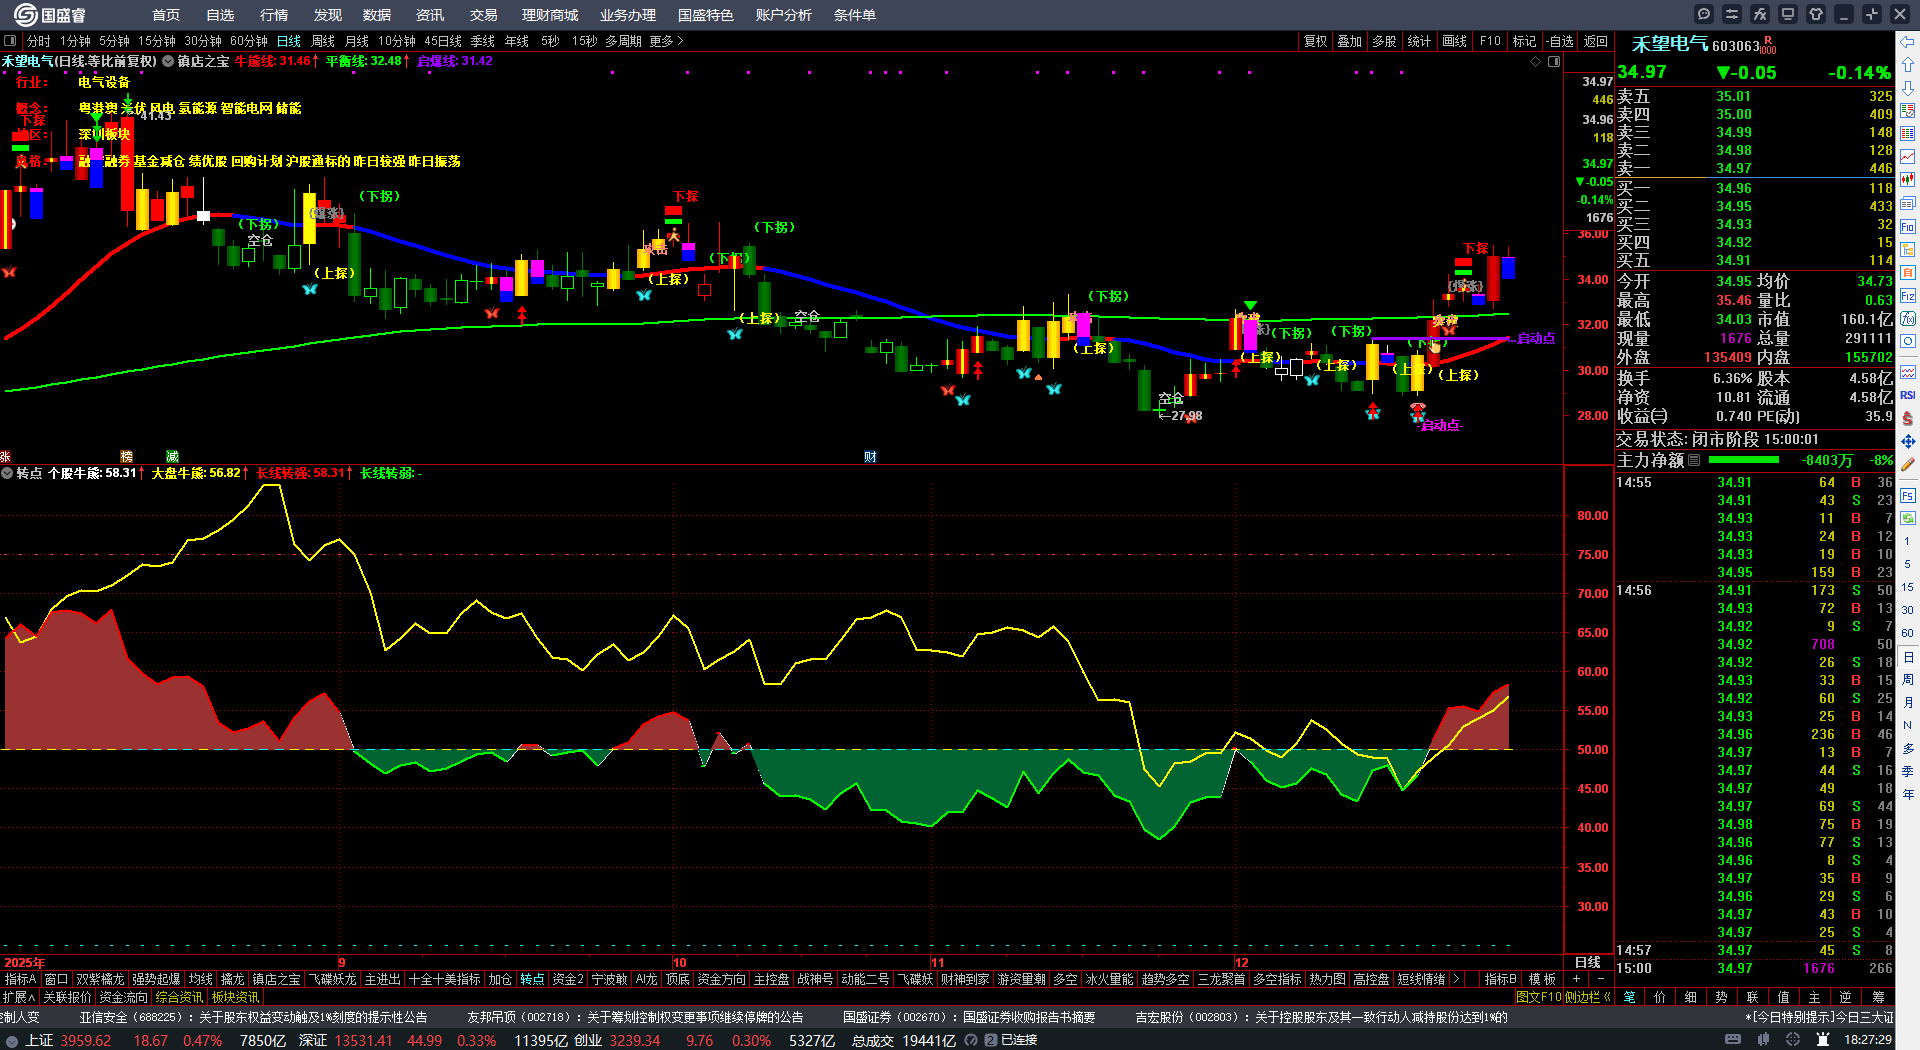Switch to 5分钟 chart period

114,41
